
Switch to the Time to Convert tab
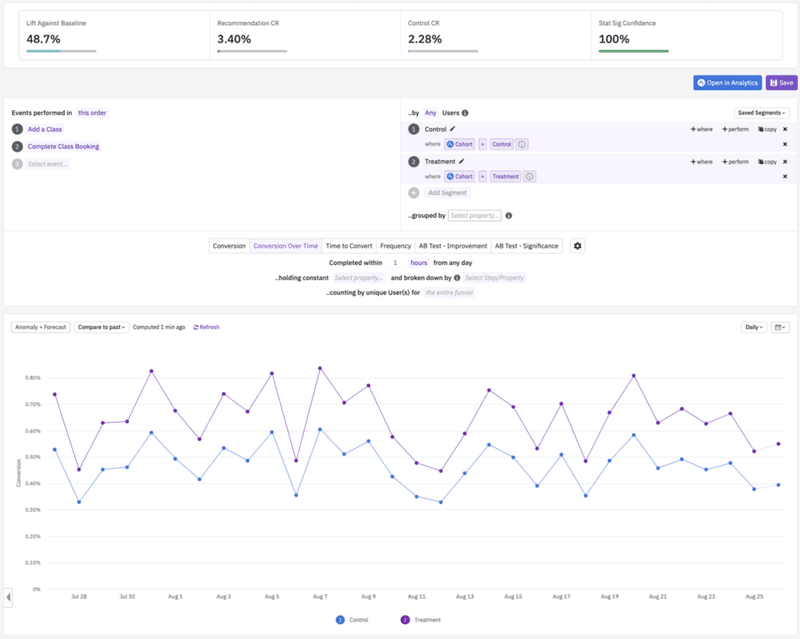pyautogui.click(x=349, y=246)
